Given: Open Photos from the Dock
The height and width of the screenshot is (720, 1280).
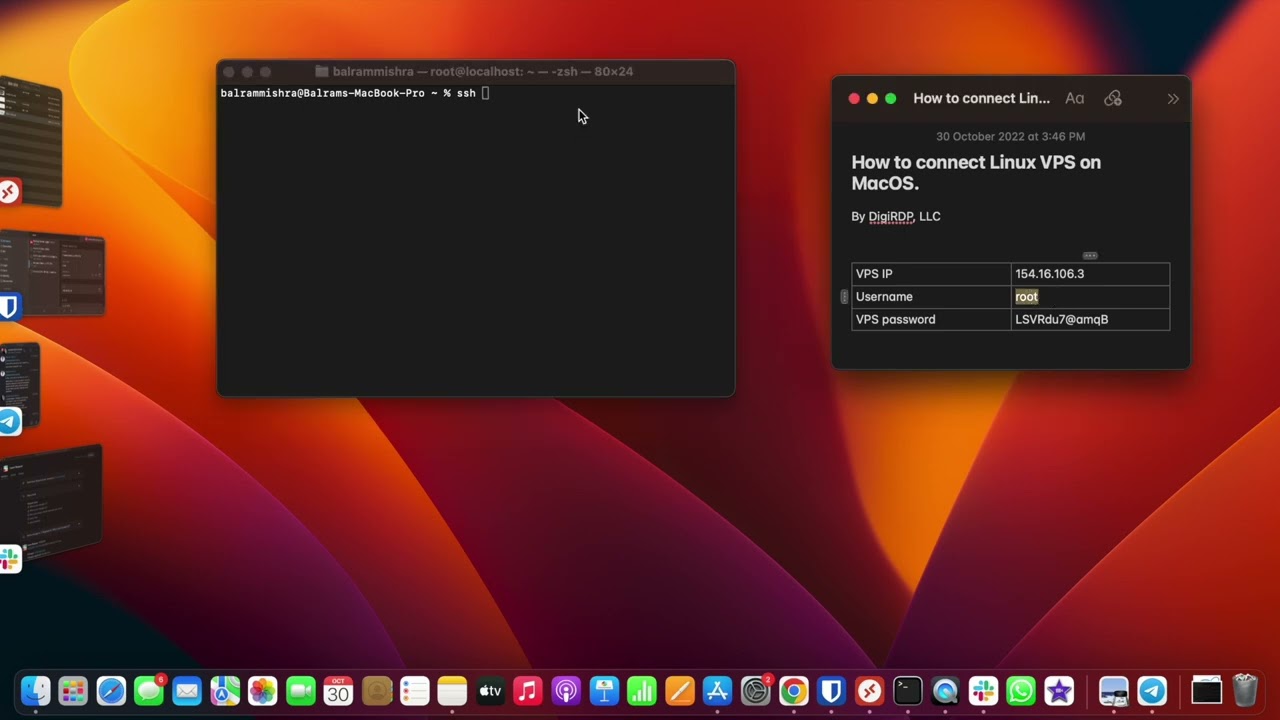Looking at the screenshot, I should (x=263, y=691).
